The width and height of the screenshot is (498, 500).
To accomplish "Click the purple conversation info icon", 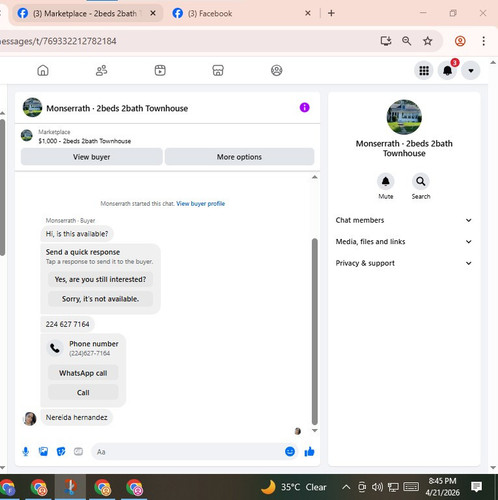I will (x=304, y=108).
